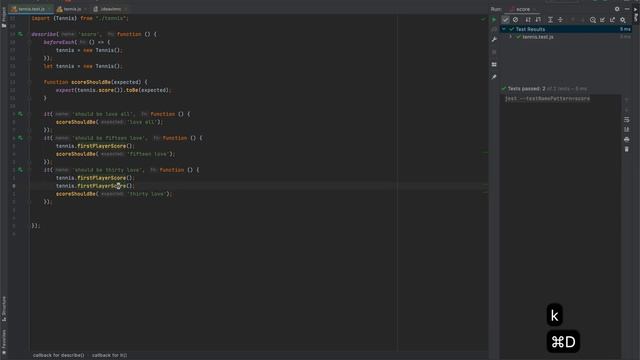Collapse the Test Results tree node

point(504,29)
